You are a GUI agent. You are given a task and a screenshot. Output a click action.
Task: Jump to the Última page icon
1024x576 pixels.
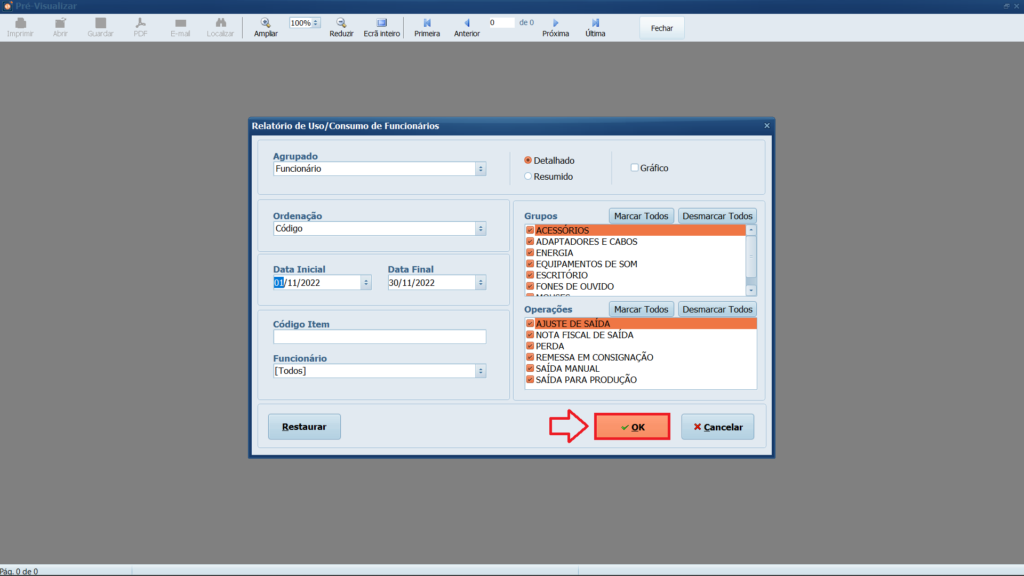pyautogui.click(x=595, y=22)
